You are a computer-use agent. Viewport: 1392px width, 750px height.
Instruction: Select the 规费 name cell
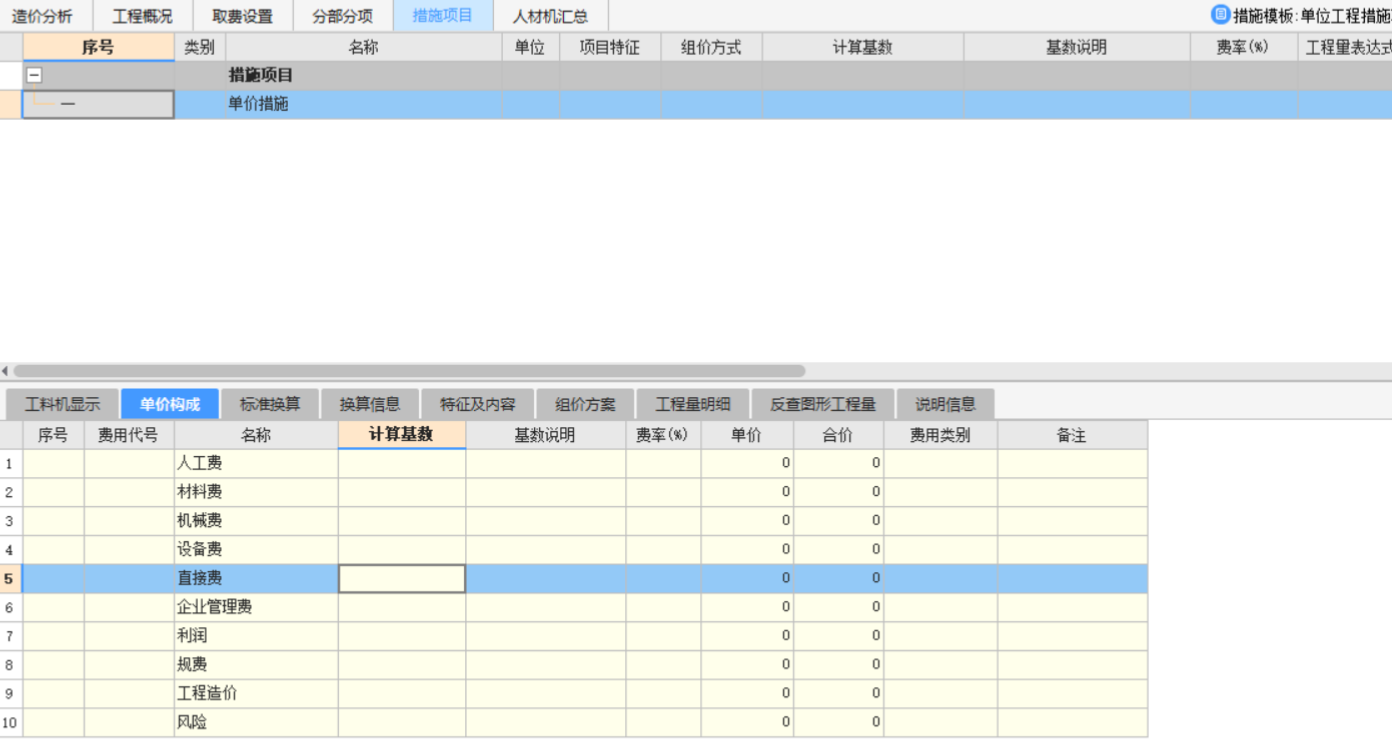click(256, 664)
